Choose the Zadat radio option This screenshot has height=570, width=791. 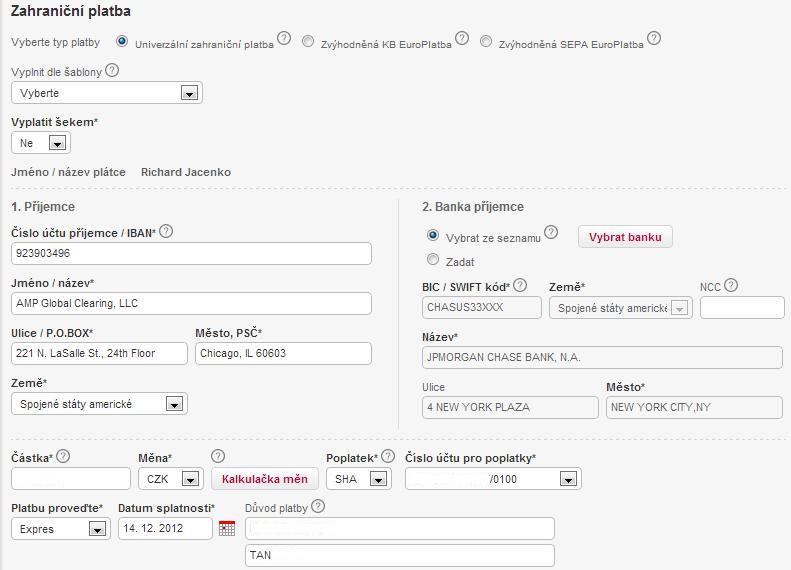433,260
